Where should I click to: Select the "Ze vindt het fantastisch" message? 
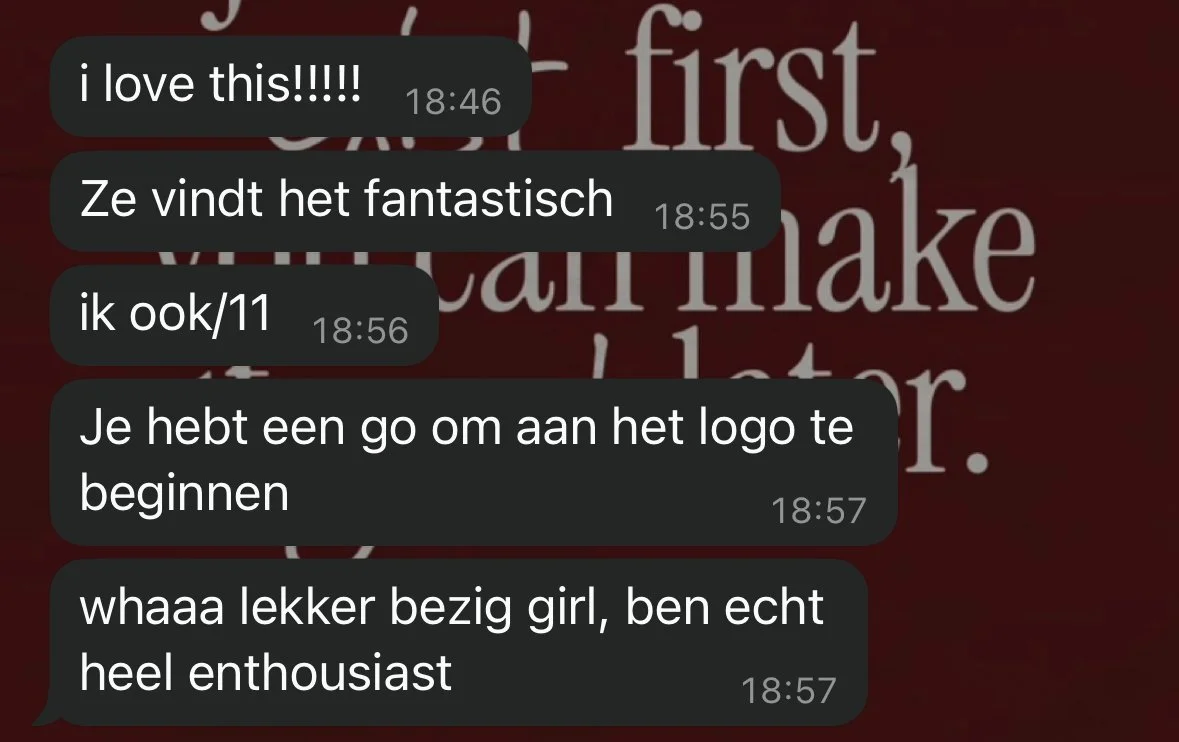coord(415,201)
